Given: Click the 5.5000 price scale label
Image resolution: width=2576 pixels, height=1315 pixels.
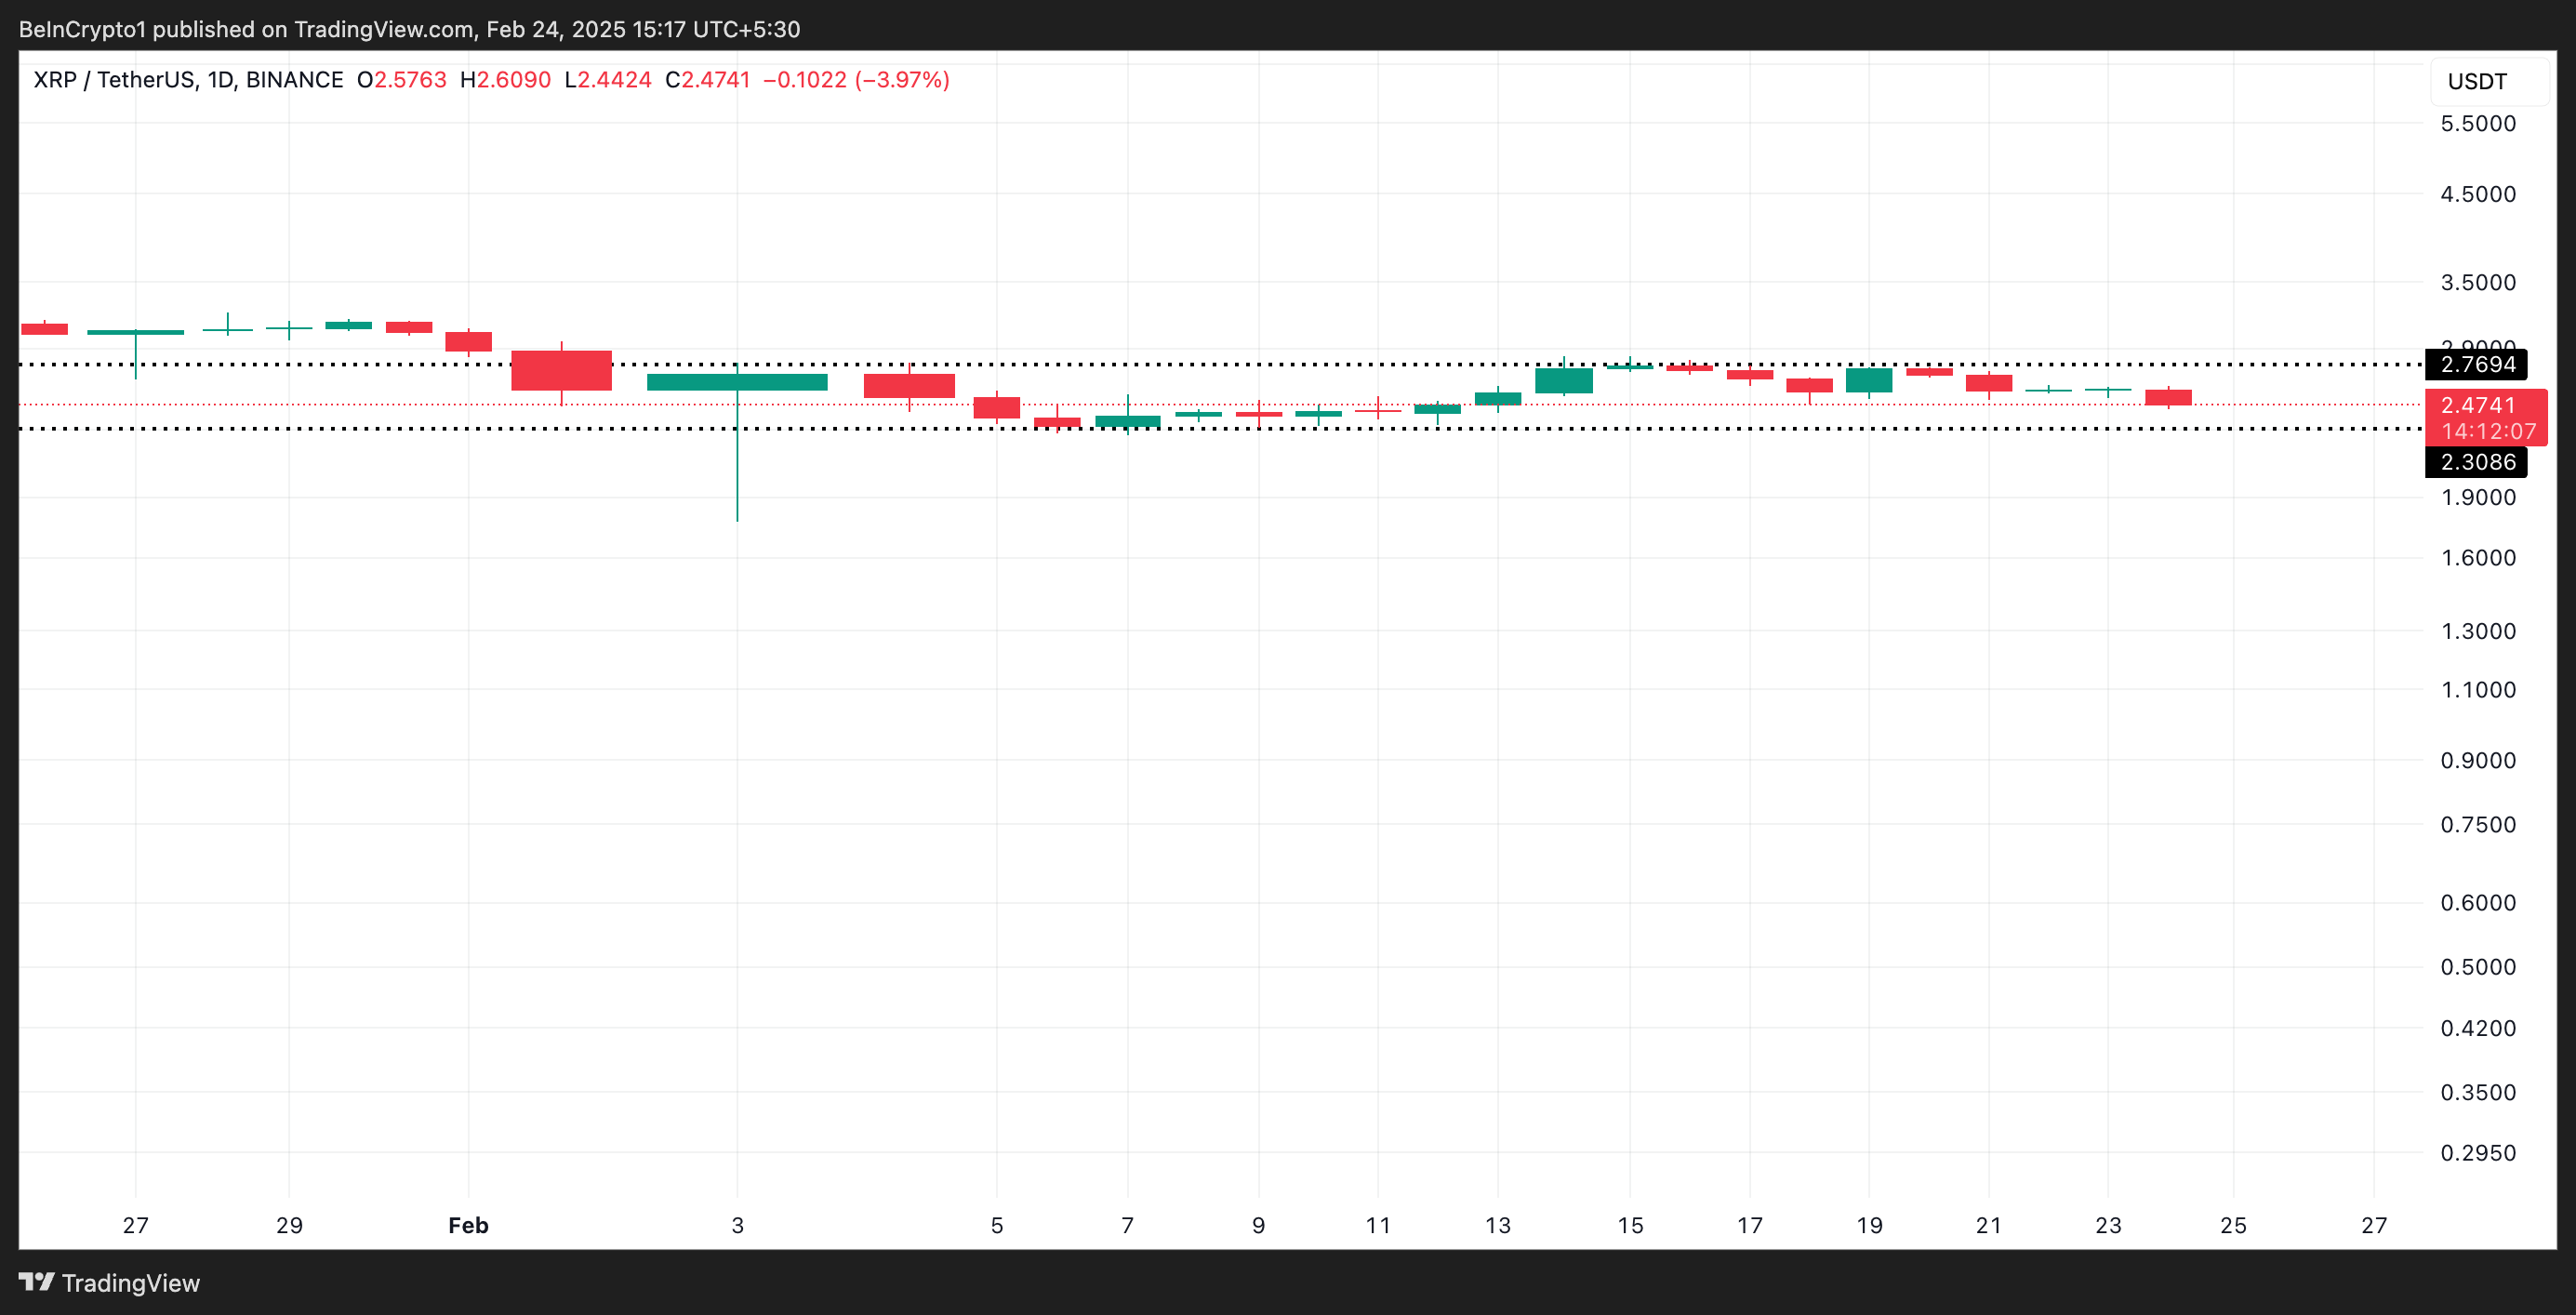Looking at the screenshot, I should [2477, 124].
